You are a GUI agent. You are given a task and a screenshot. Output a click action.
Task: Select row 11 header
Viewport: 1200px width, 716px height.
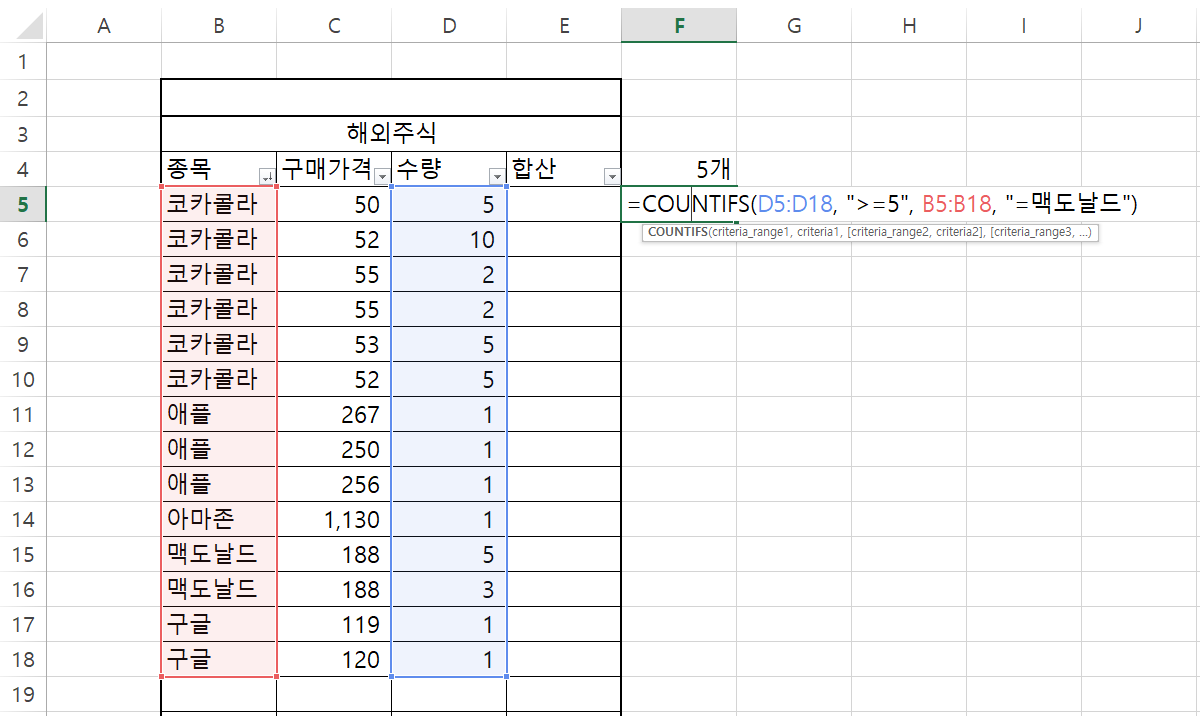pos(23,414)
